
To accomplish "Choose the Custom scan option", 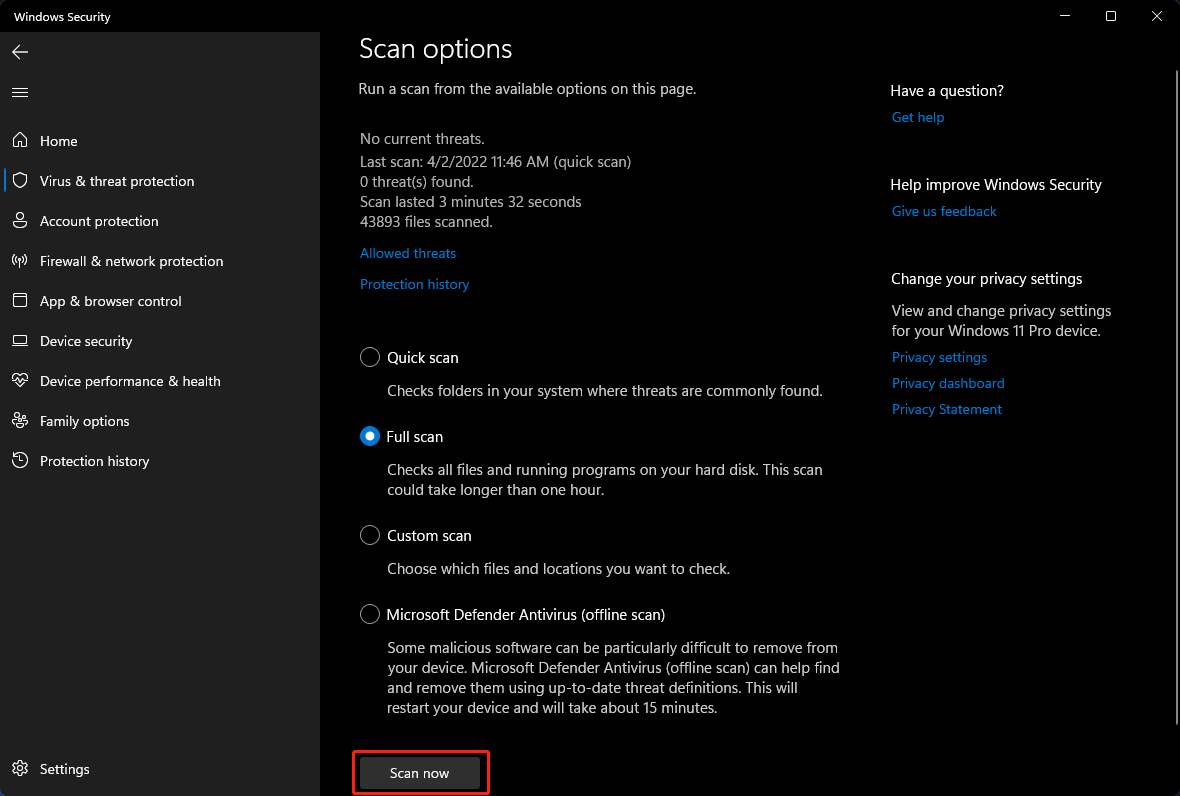I will click(x=369, y=535).
